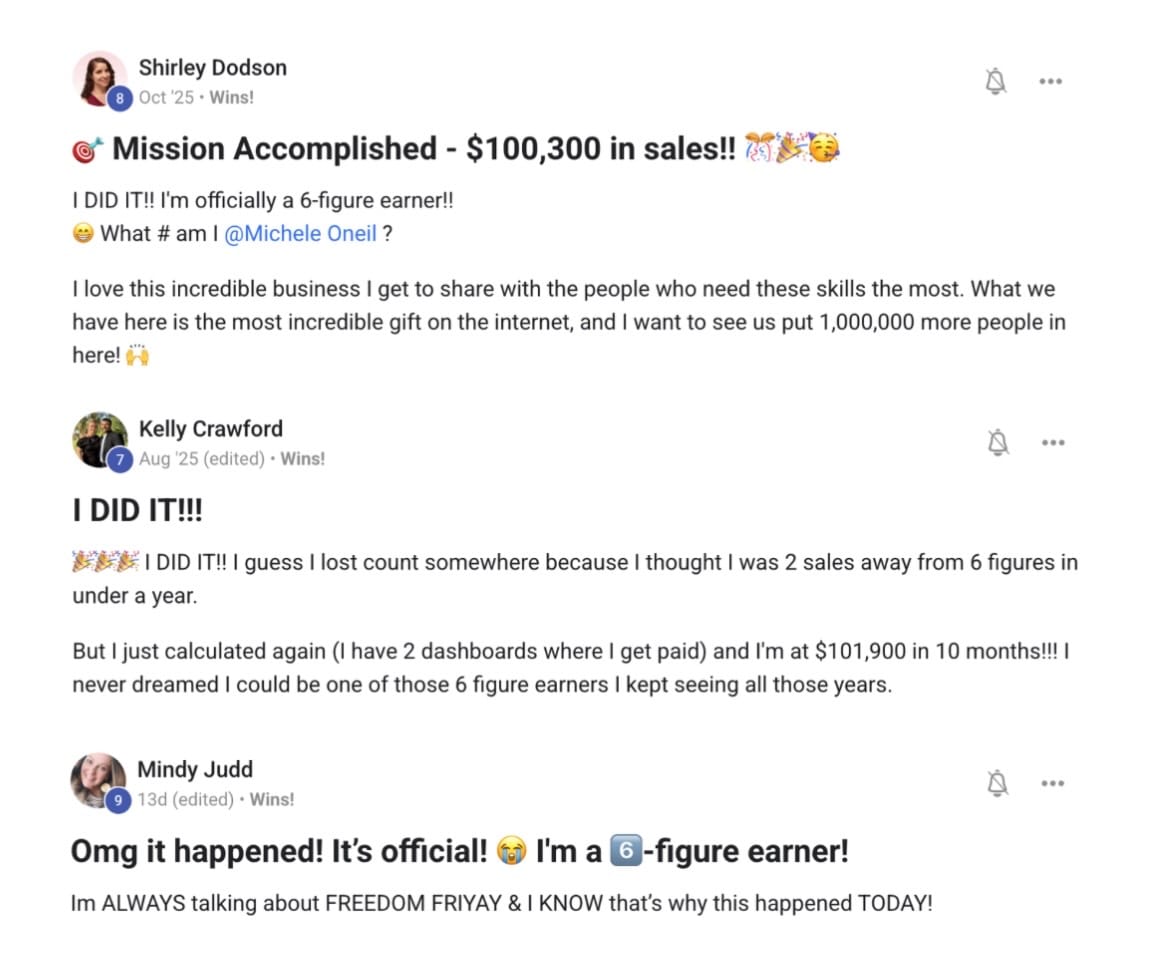Screen dimensions: 1170x980
Task: Click level 7 badge on Kelly's avatar
Action: 120,459
